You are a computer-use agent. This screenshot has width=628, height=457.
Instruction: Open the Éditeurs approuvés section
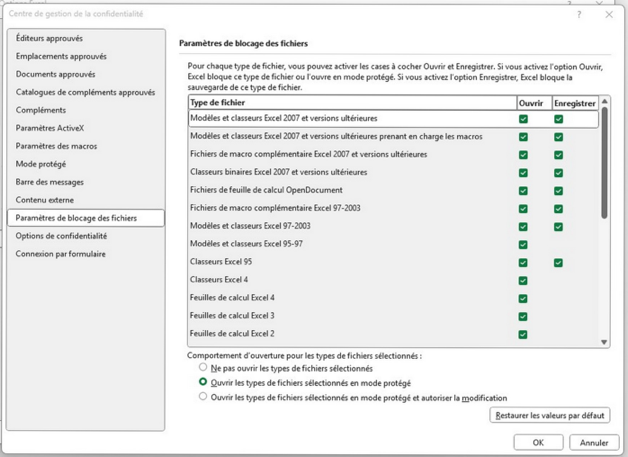pos(86,38)
